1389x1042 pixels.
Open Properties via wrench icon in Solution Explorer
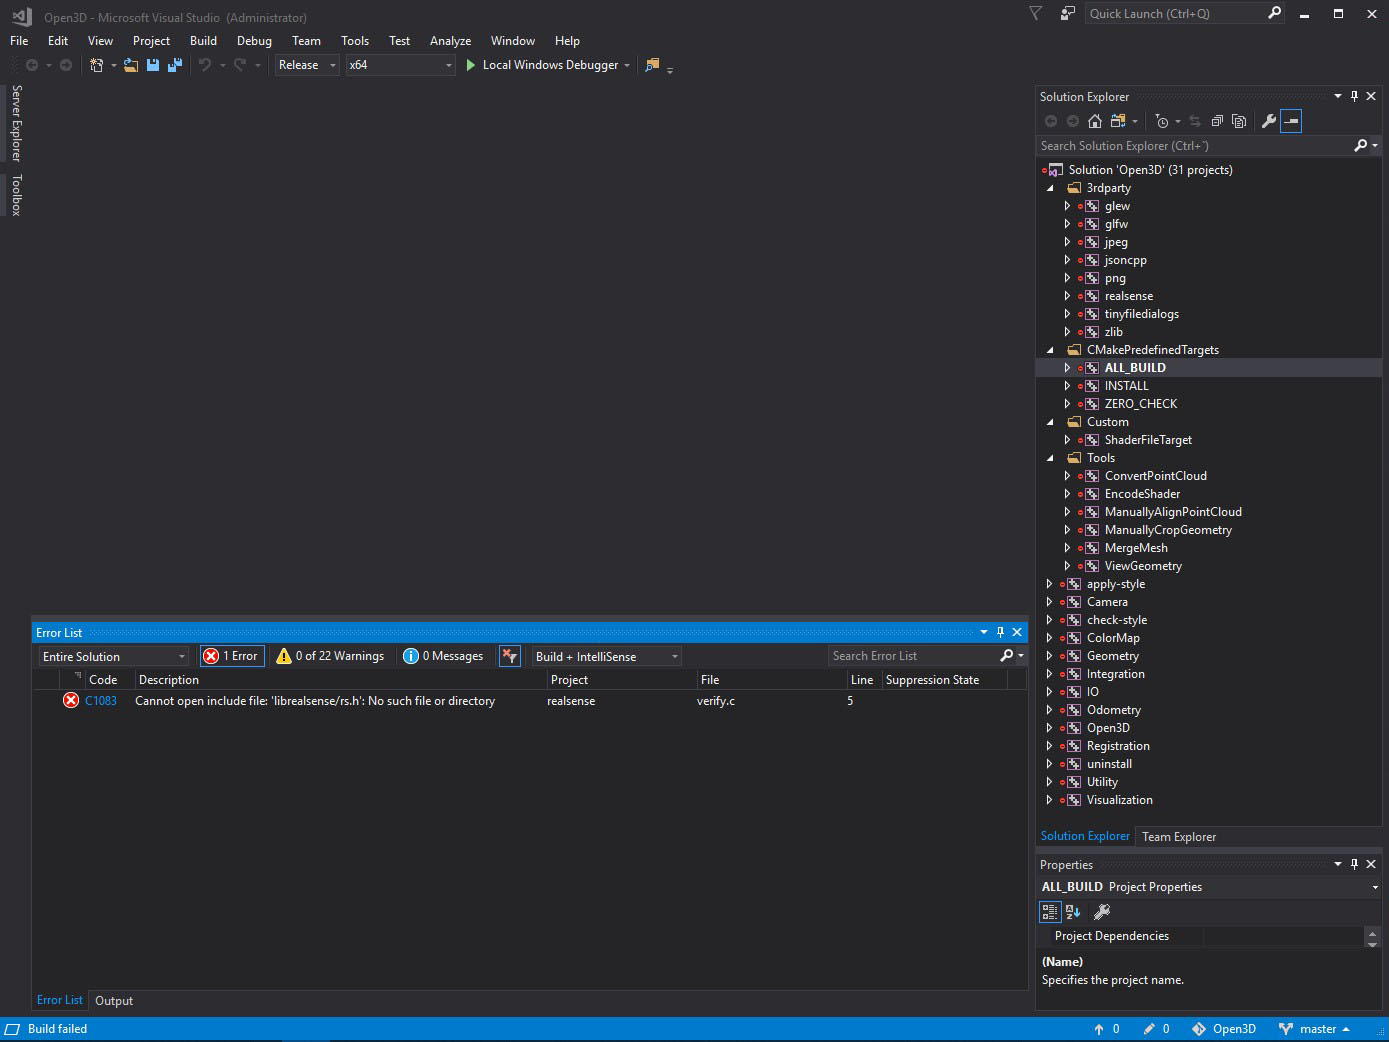click(1269, 121)
